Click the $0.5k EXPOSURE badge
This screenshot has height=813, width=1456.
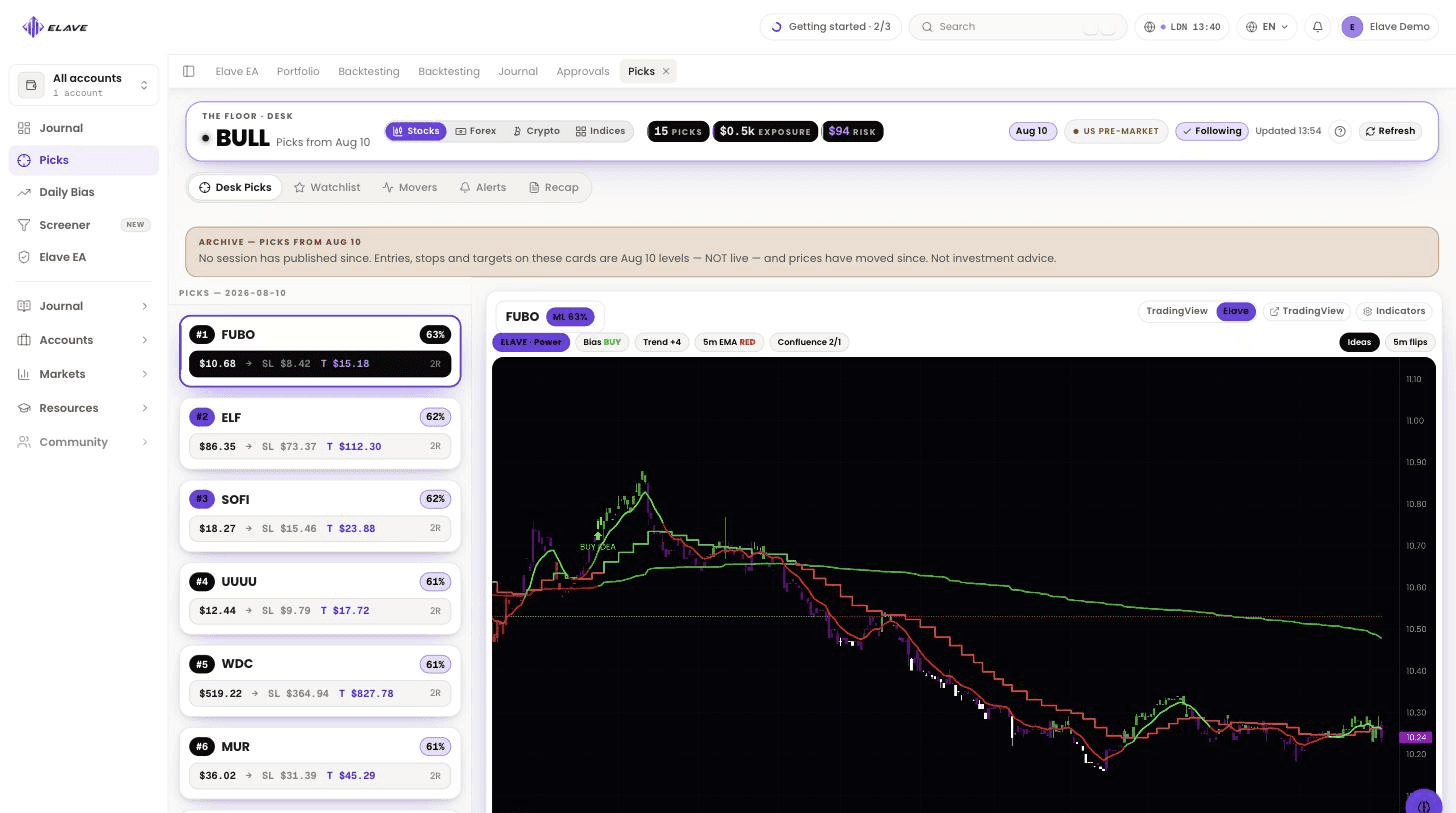[765, 131]
